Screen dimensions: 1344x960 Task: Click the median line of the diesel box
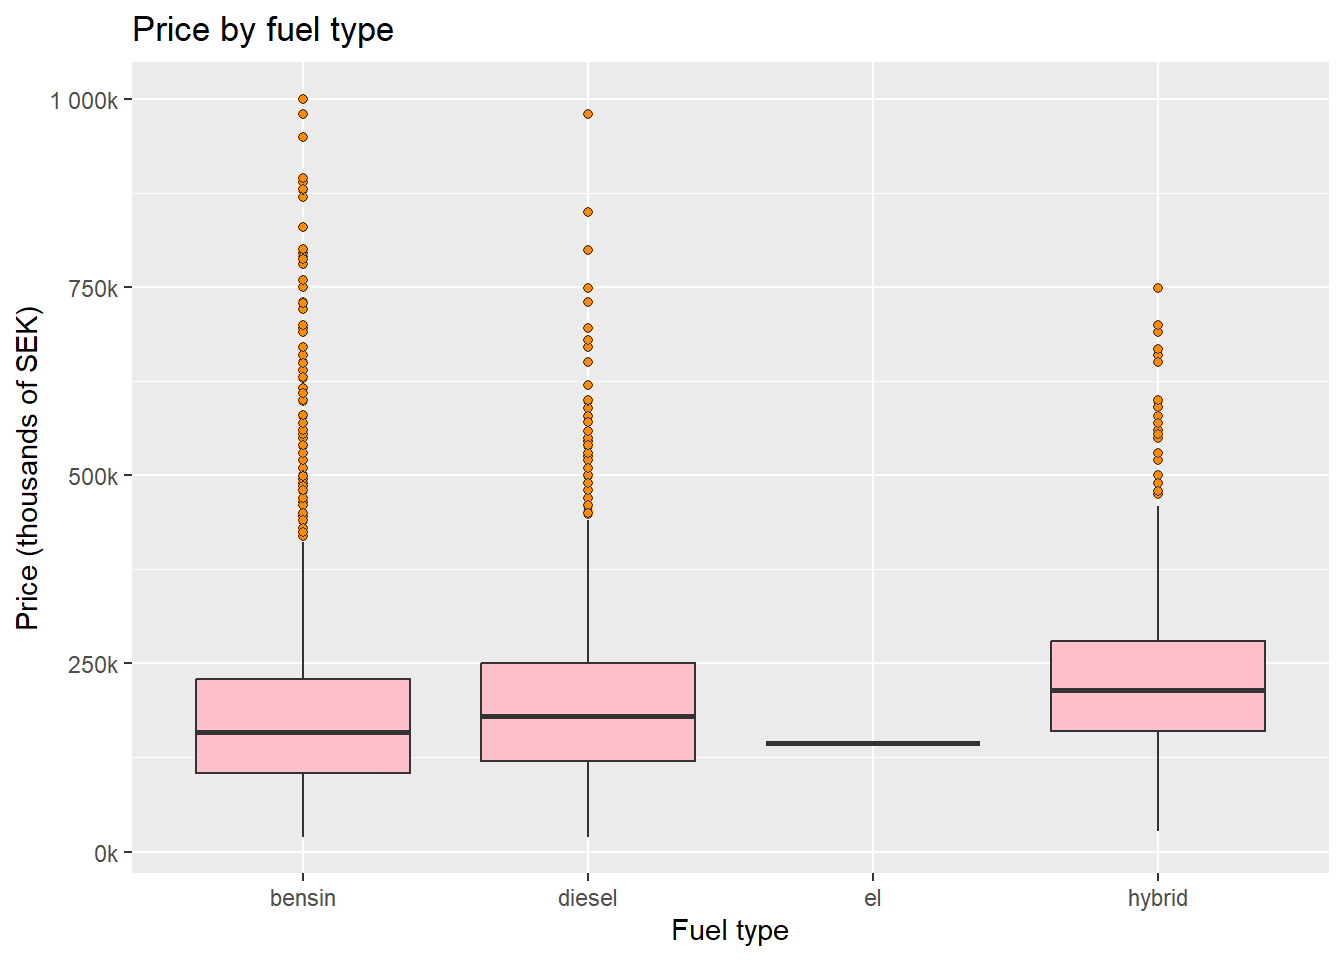point(588,716)
